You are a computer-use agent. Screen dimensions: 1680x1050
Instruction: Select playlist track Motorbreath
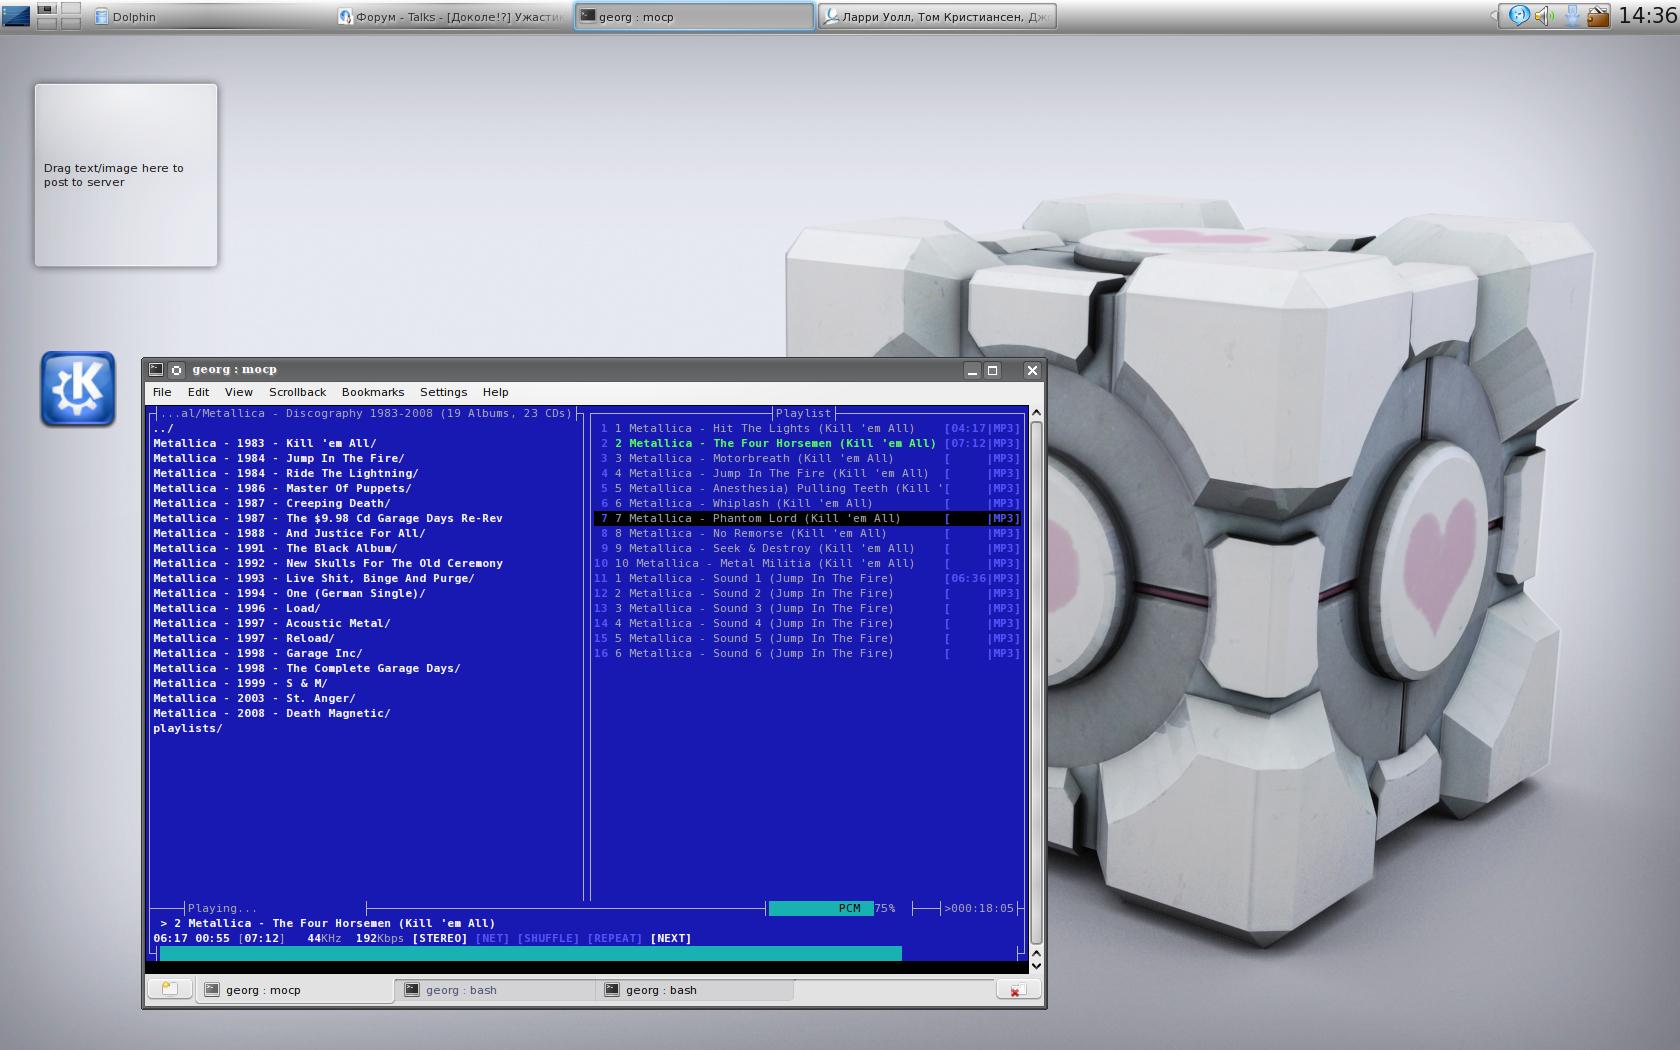click(807, 458)
